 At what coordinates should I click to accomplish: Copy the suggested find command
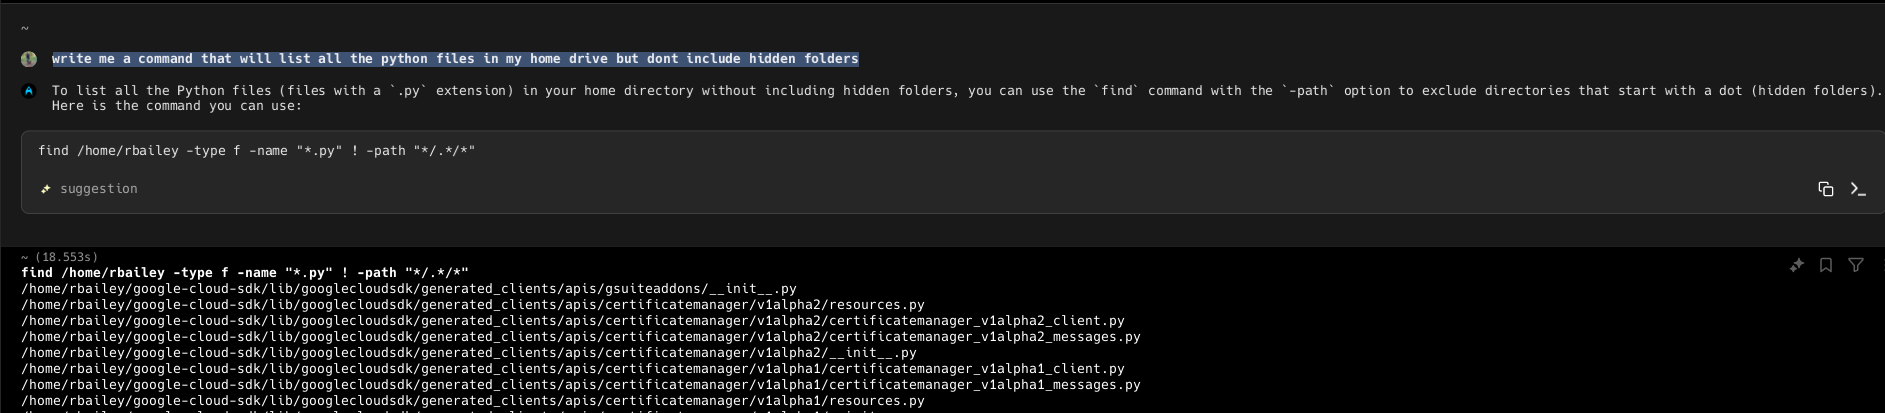click(1825, 189)
